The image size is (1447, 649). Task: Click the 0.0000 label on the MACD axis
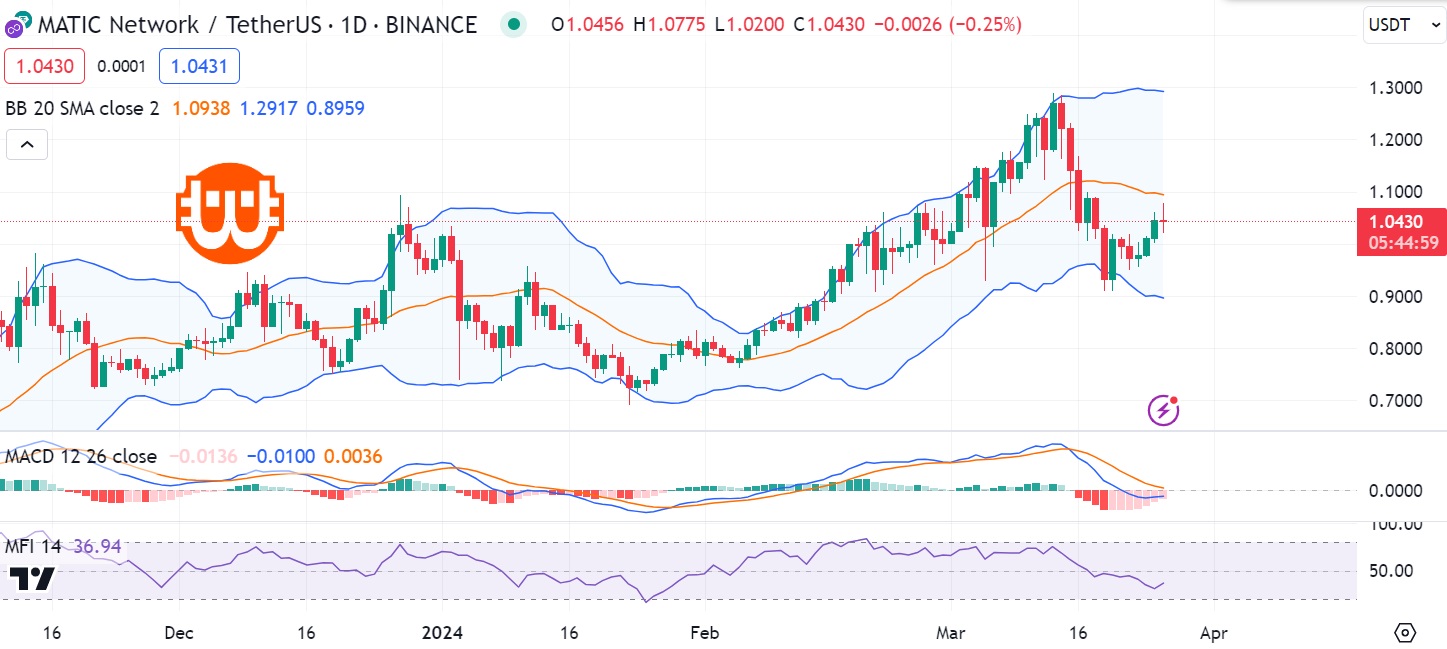pyautogui.click(x=1394, y=490)
